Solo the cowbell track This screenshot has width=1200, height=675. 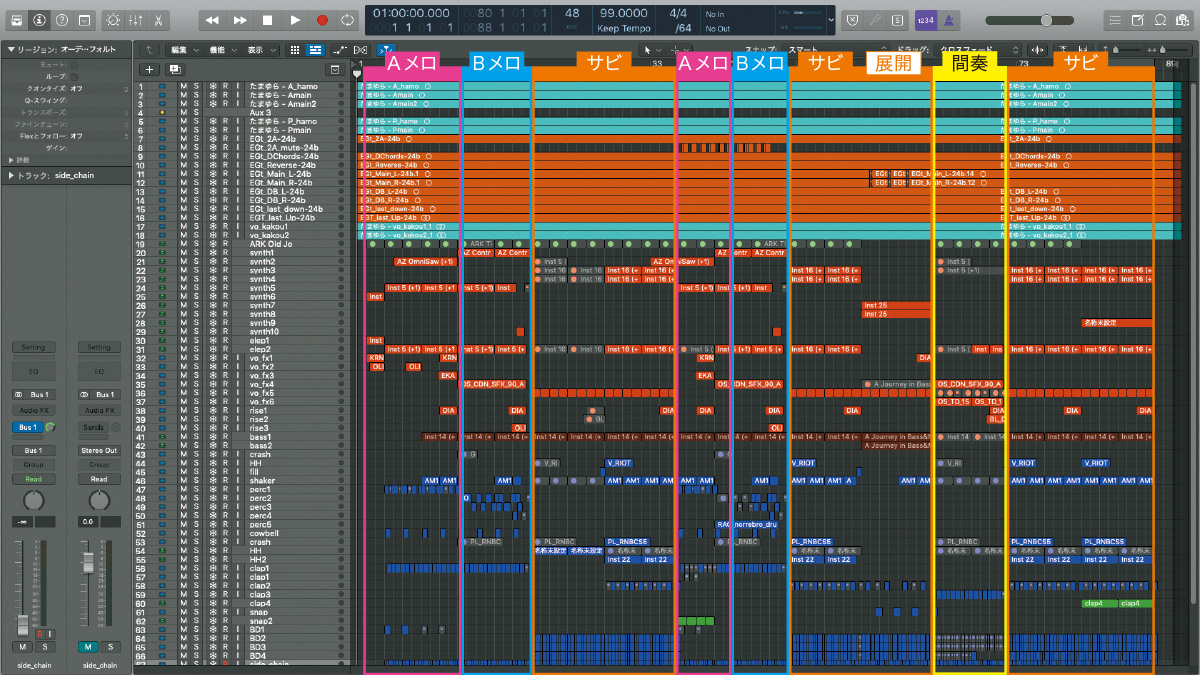[x=197, y=533]
